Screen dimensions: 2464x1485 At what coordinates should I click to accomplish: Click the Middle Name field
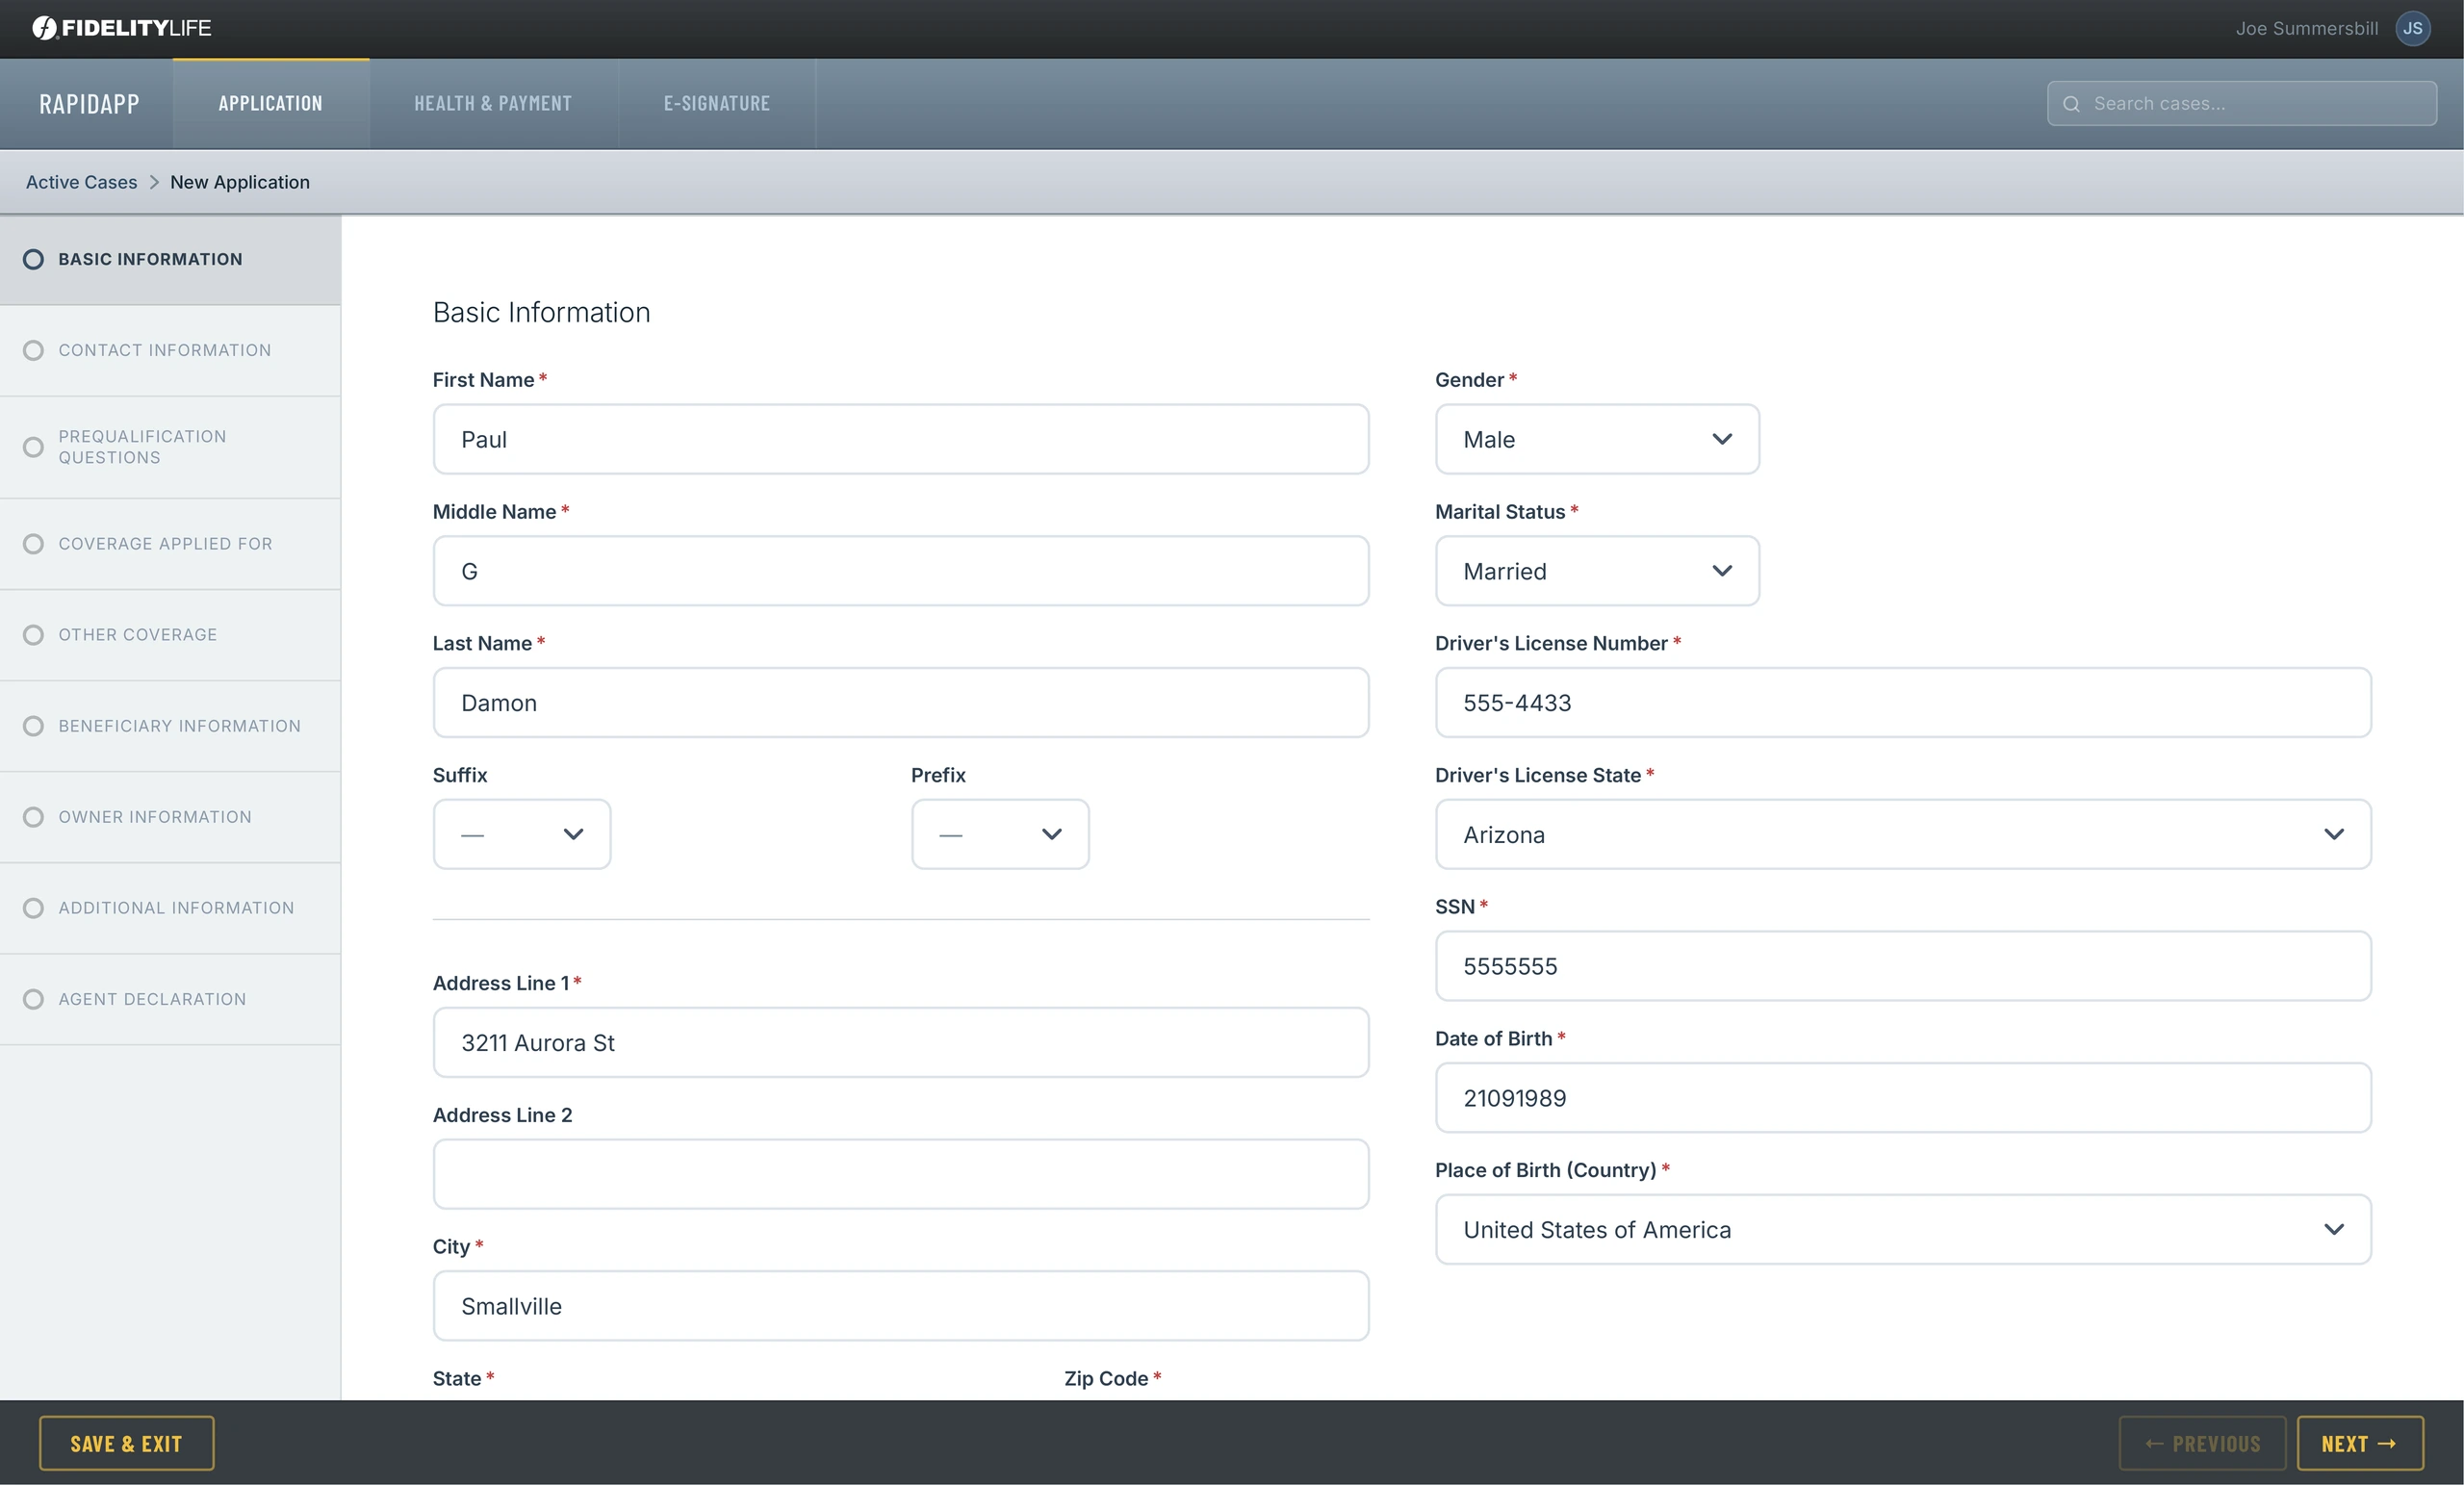[x=901, y=571]
